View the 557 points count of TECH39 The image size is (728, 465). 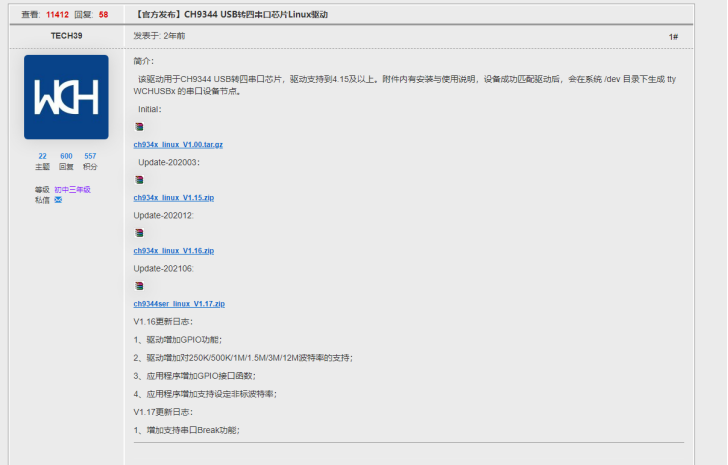coord(90,156)
